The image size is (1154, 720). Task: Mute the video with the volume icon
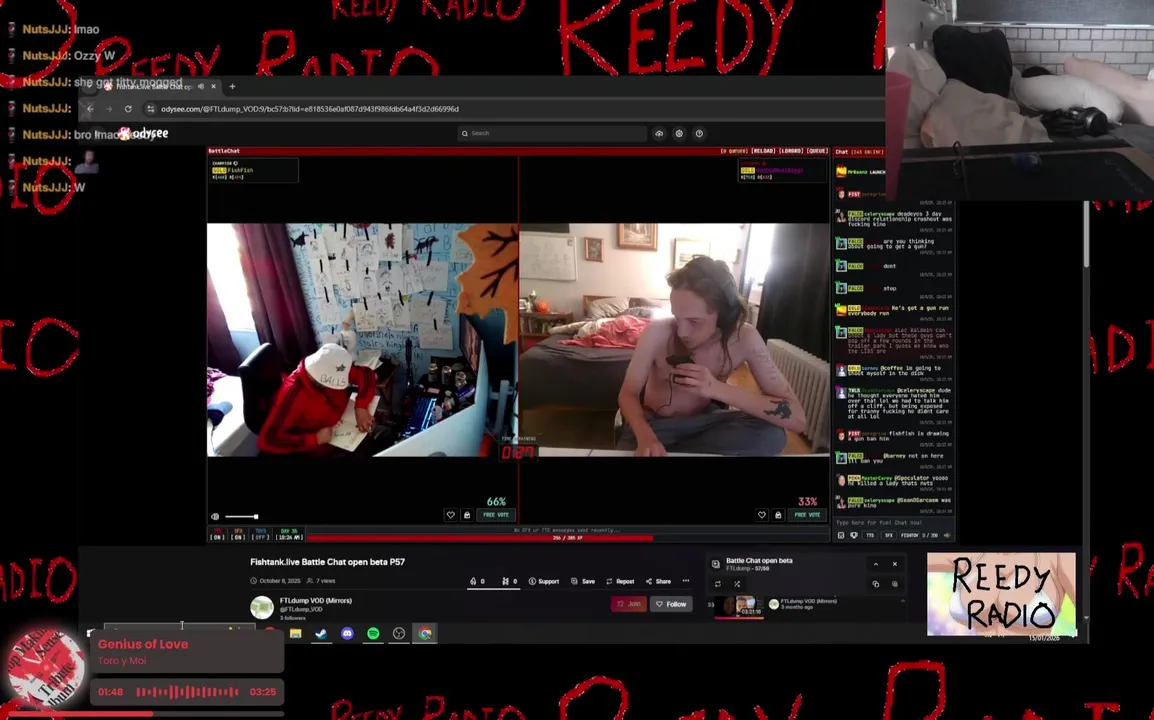coord(215,517)
